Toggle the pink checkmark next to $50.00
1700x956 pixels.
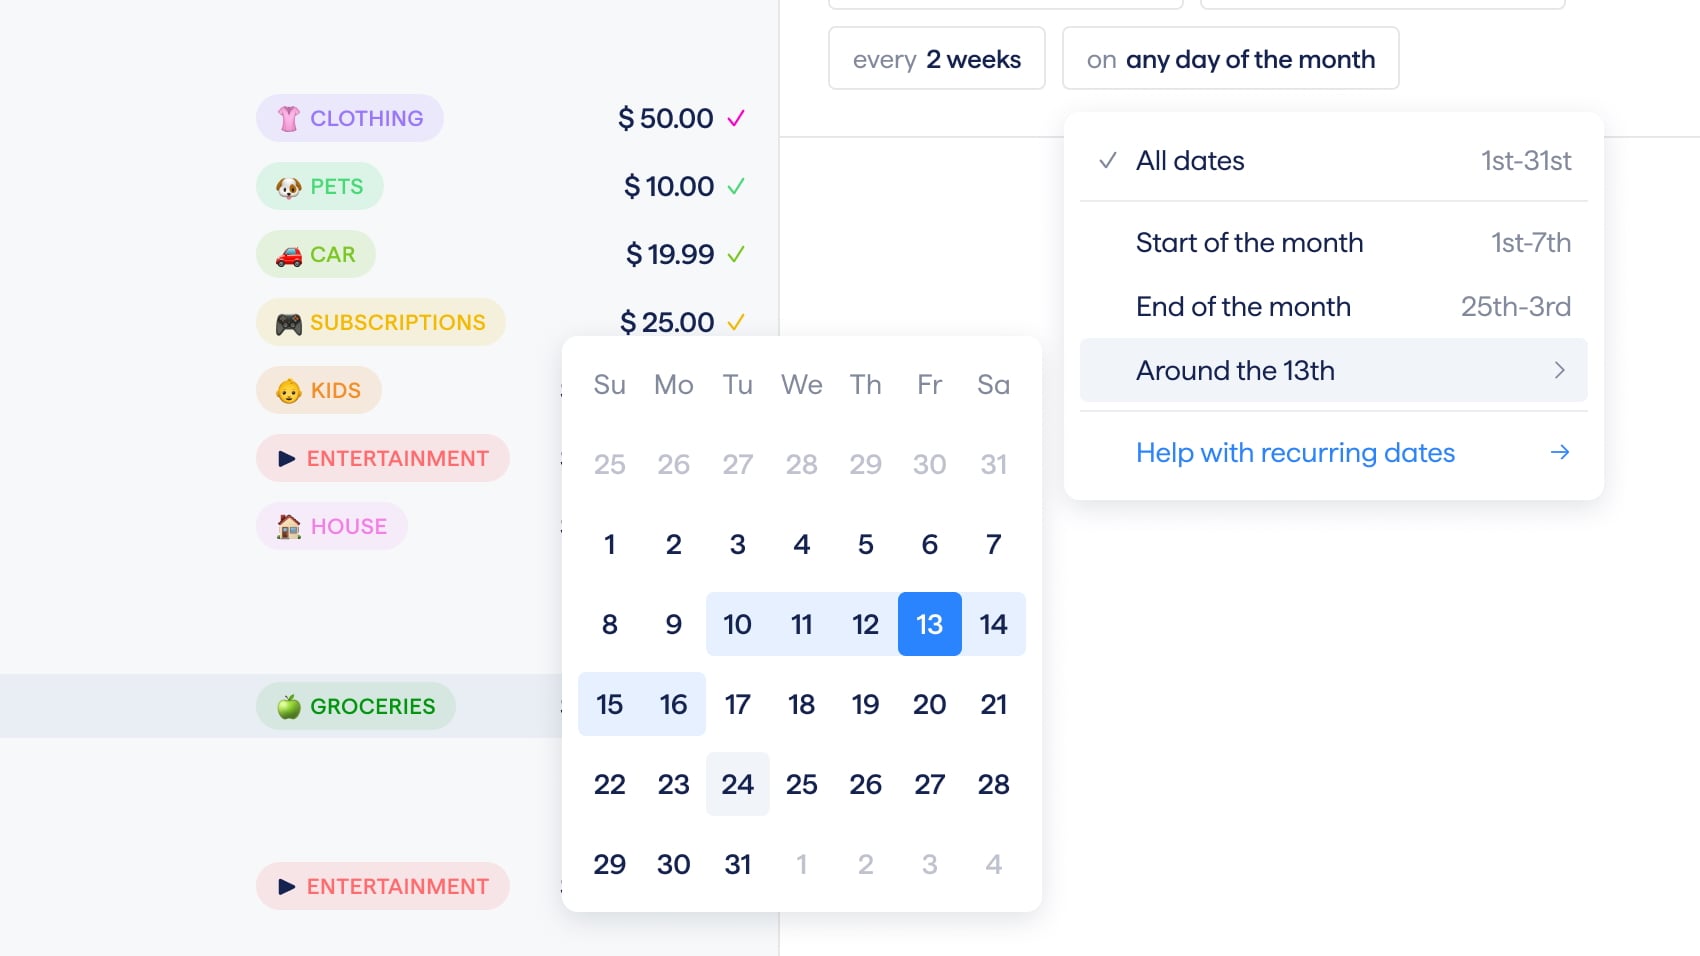click(x=737, y=118)
